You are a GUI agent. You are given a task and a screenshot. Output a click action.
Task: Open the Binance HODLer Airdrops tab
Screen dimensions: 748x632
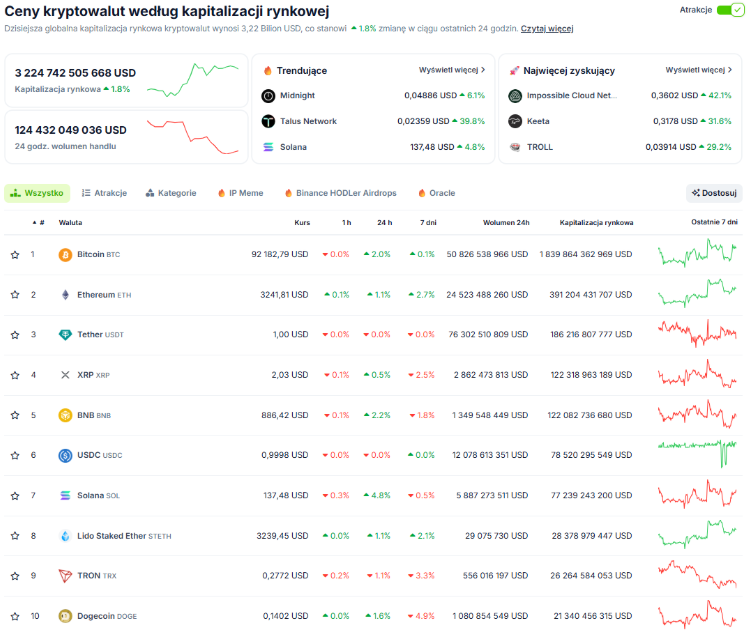click(340, 193)
